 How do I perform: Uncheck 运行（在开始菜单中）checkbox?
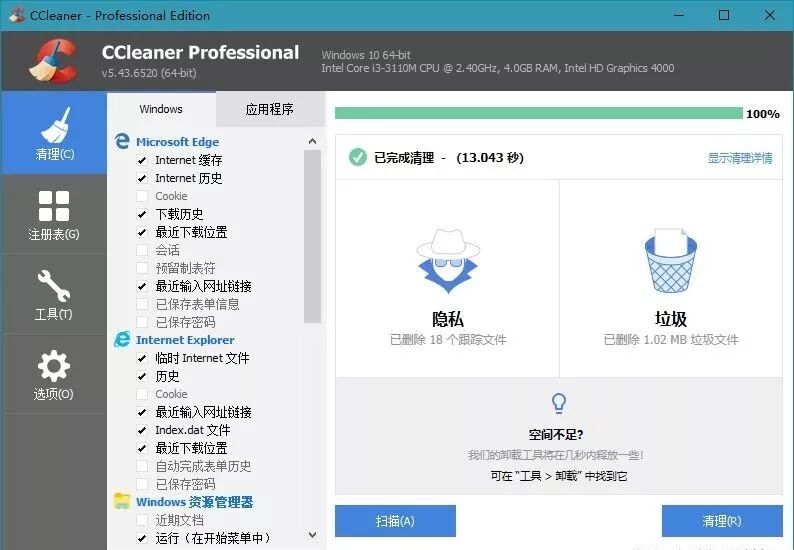coord(142,538)
